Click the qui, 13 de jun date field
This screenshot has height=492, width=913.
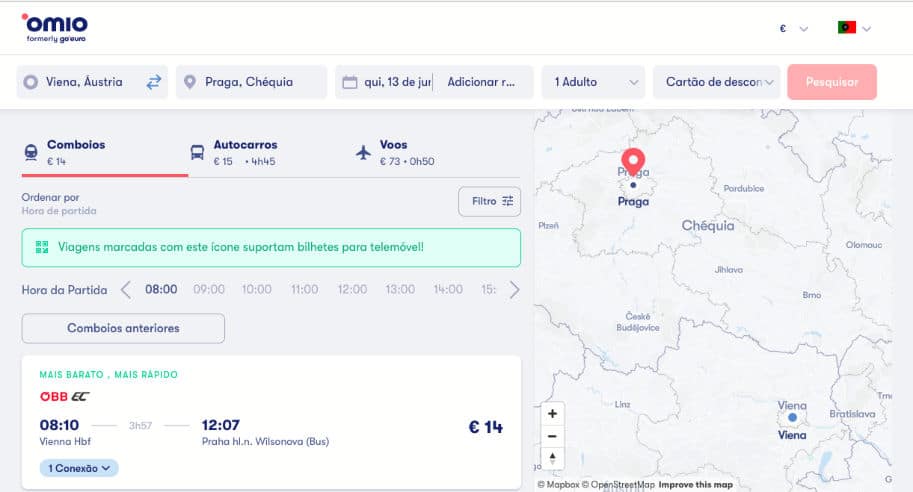tap(384, 82)
